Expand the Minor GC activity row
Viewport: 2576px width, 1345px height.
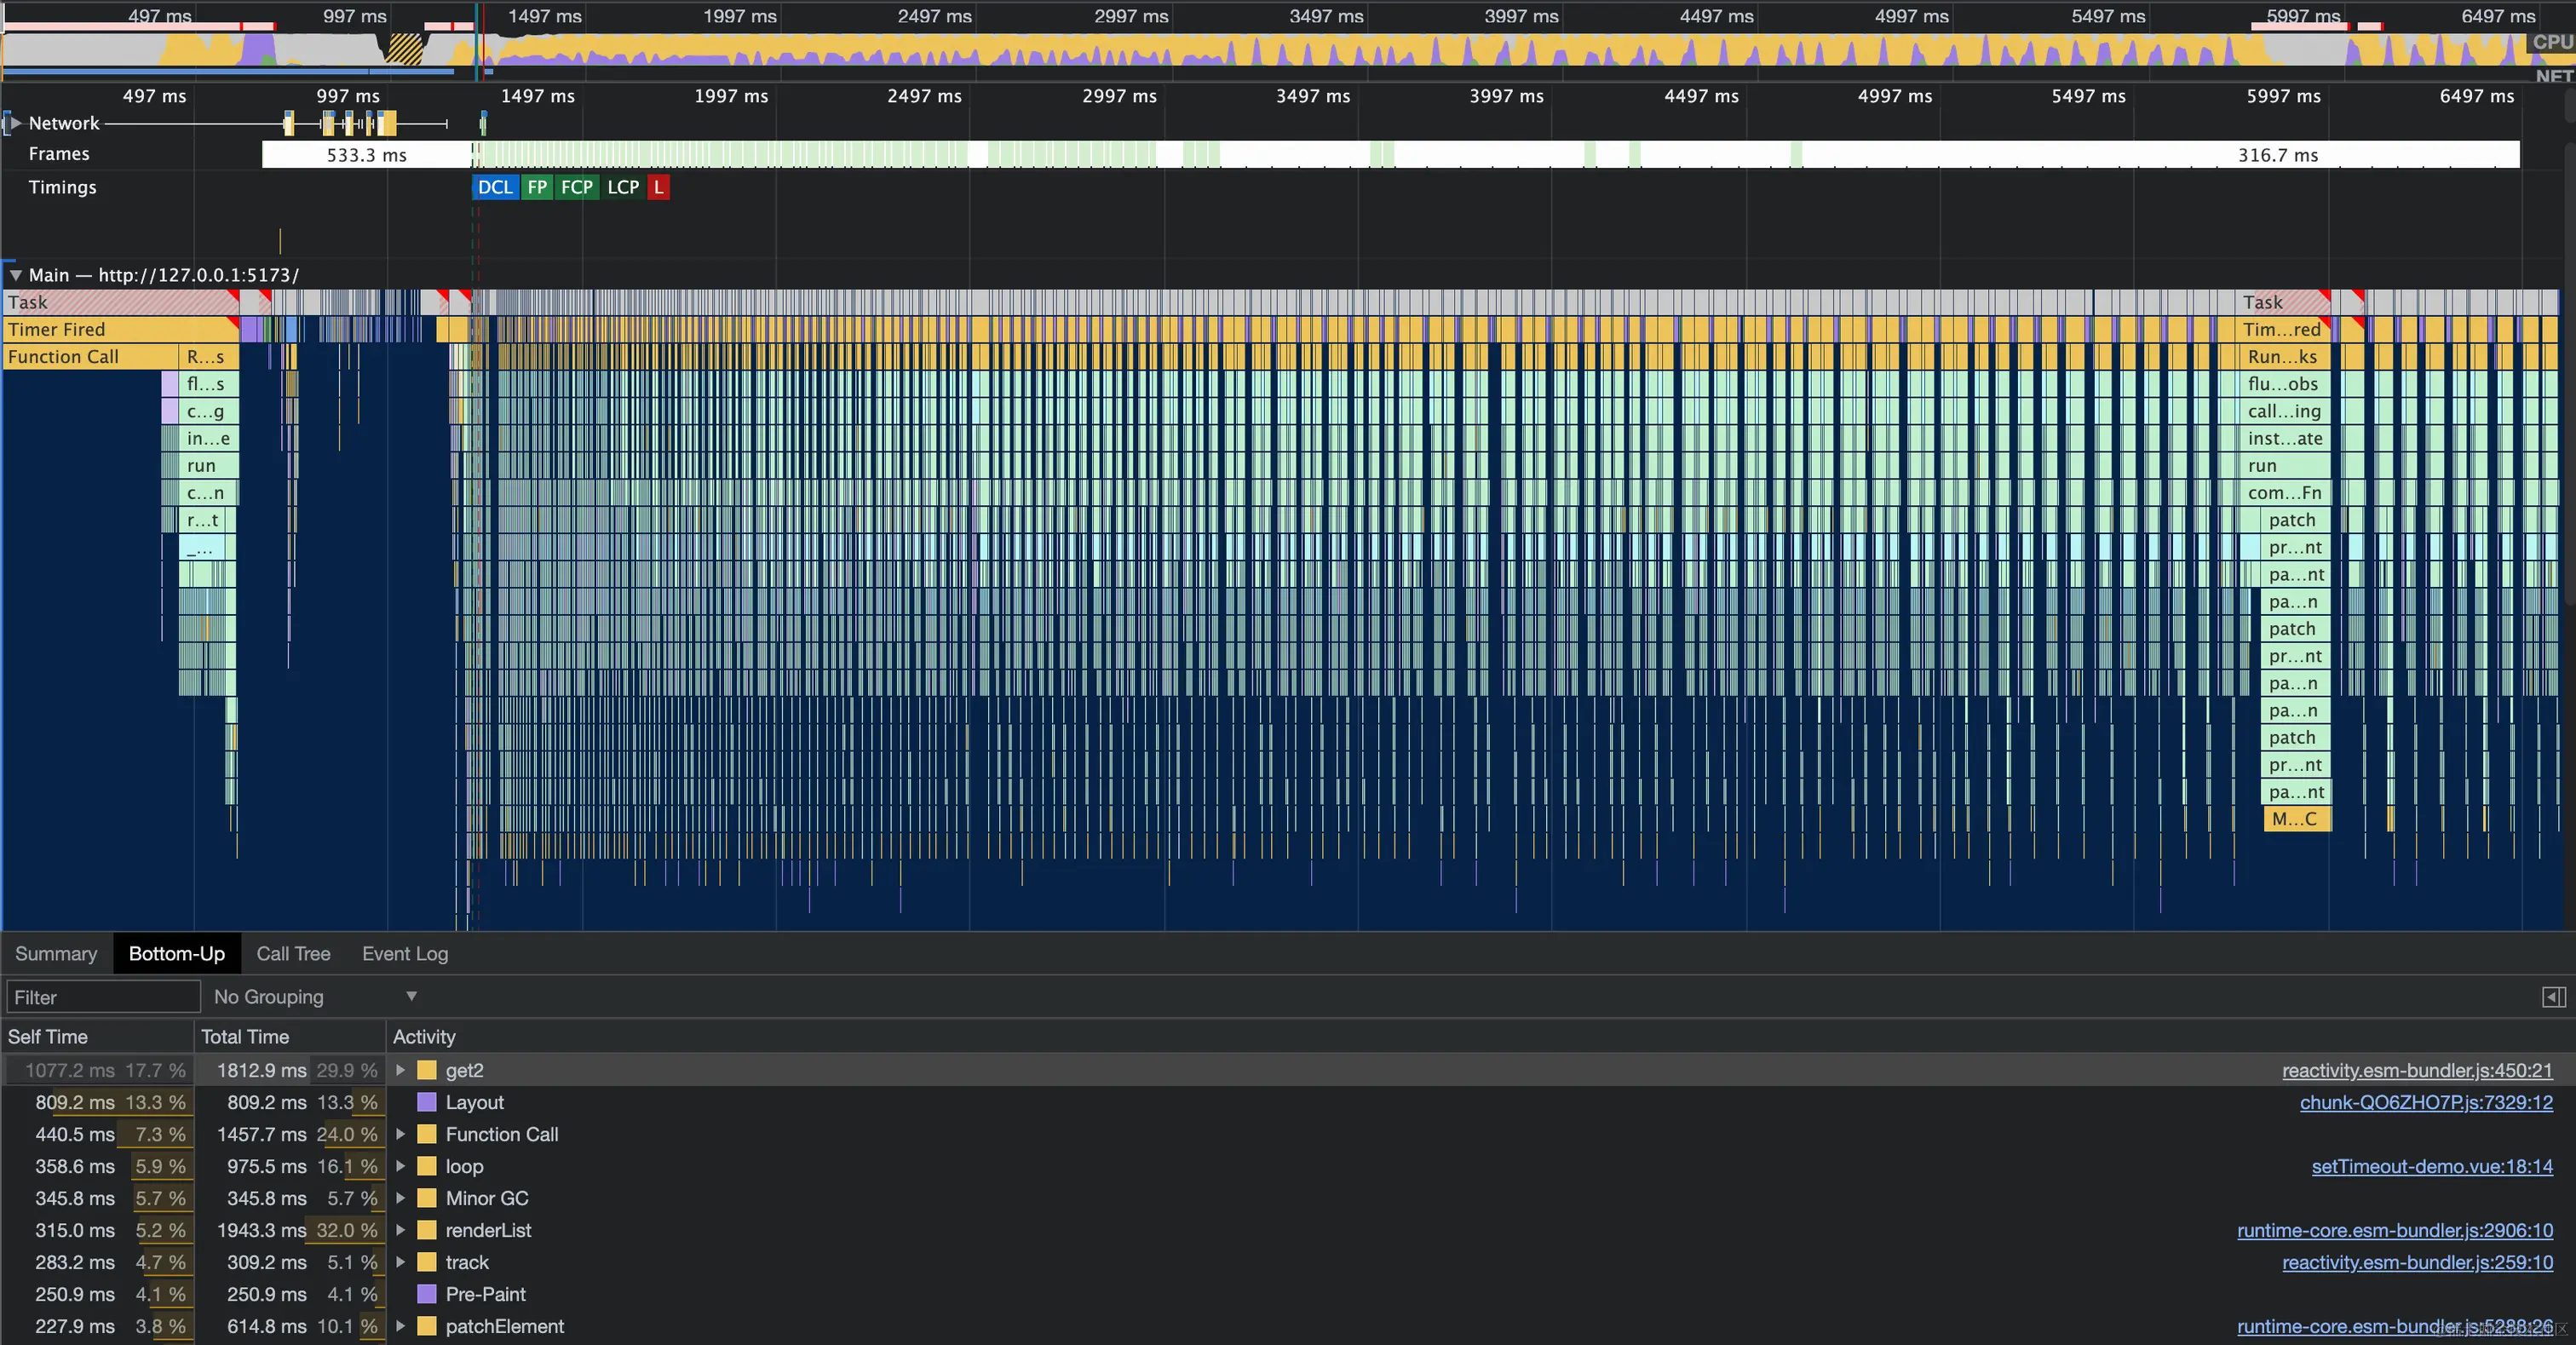[401, 1198]
